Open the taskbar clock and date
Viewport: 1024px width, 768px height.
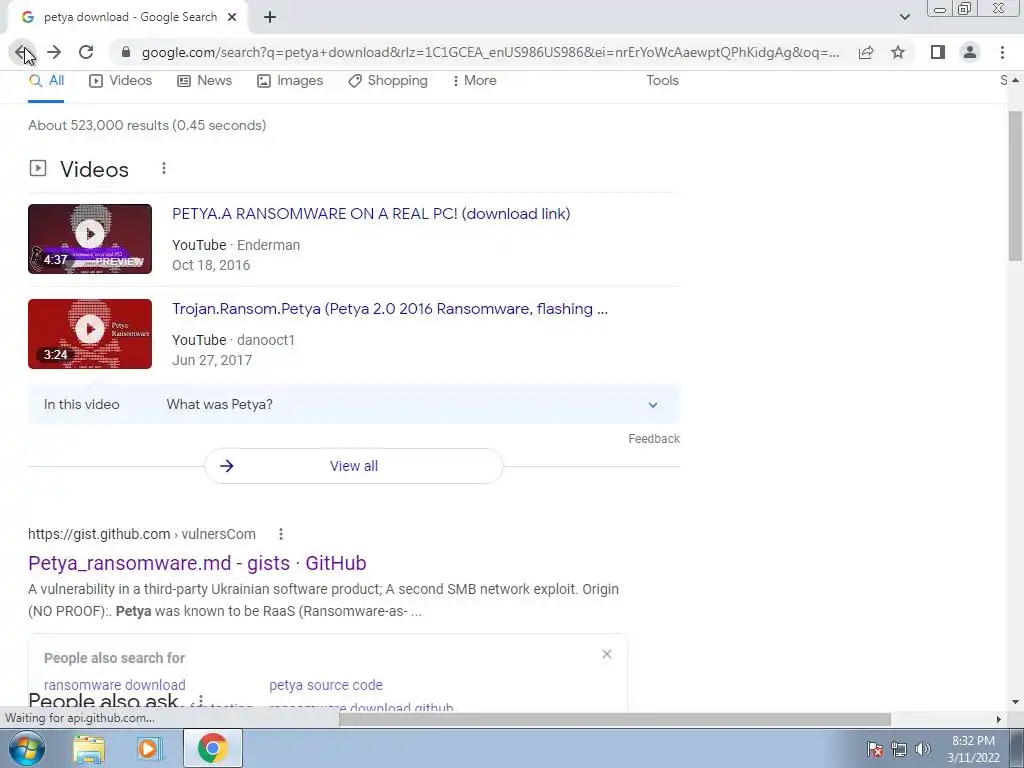point(973,749)
